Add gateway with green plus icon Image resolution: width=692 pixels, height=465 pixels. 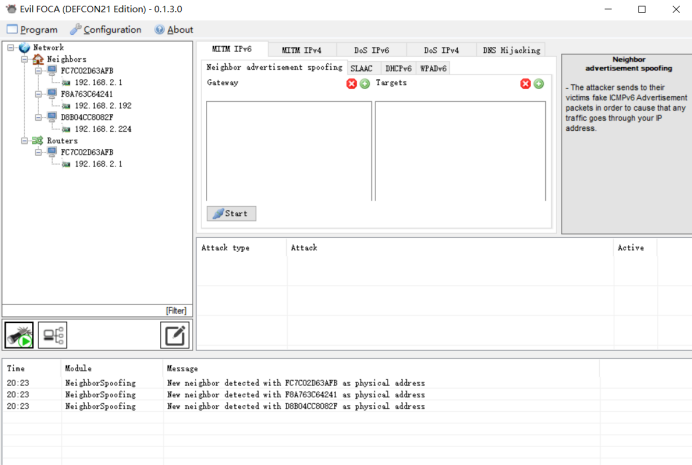point(365,84)
